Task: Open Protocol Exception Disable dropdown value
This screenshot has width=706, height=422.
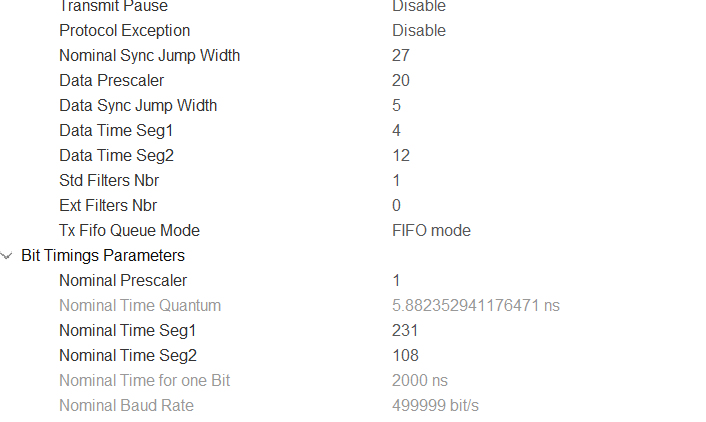Action: point(419,31)
